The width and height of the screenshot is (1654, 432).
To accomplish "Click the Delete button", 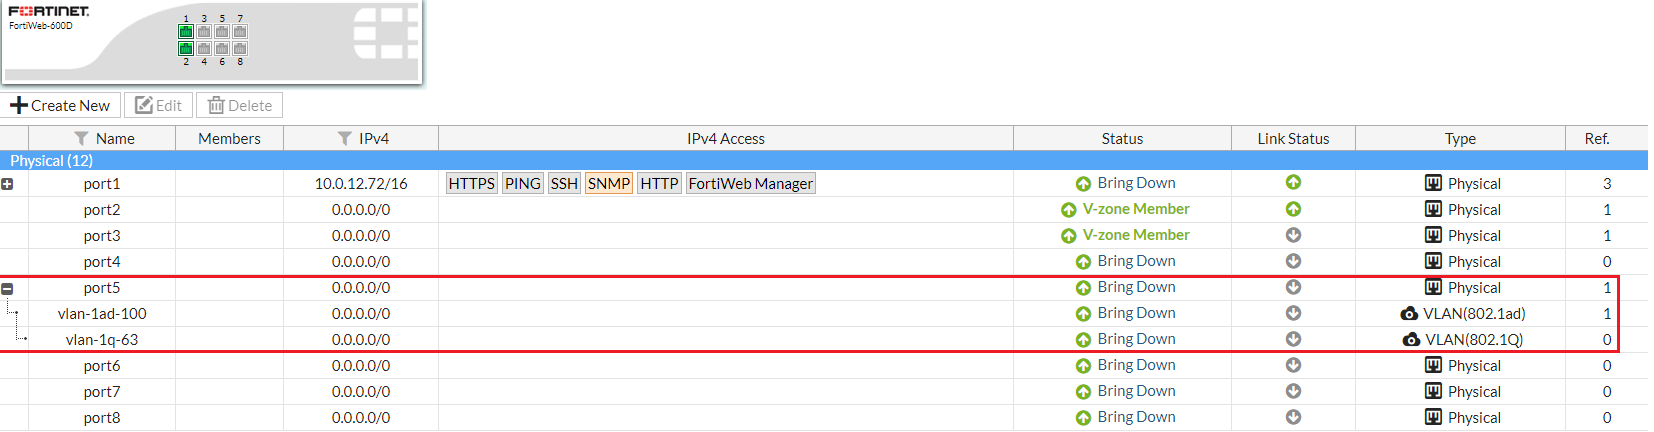I will [240, 106].
